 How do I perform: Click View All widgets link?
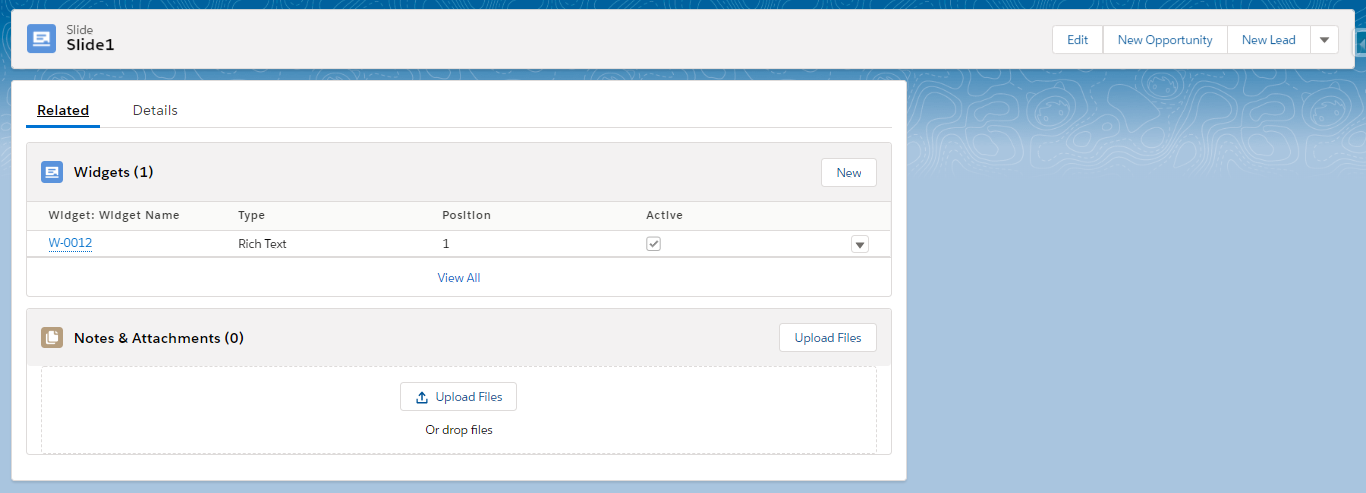(459, 278)
